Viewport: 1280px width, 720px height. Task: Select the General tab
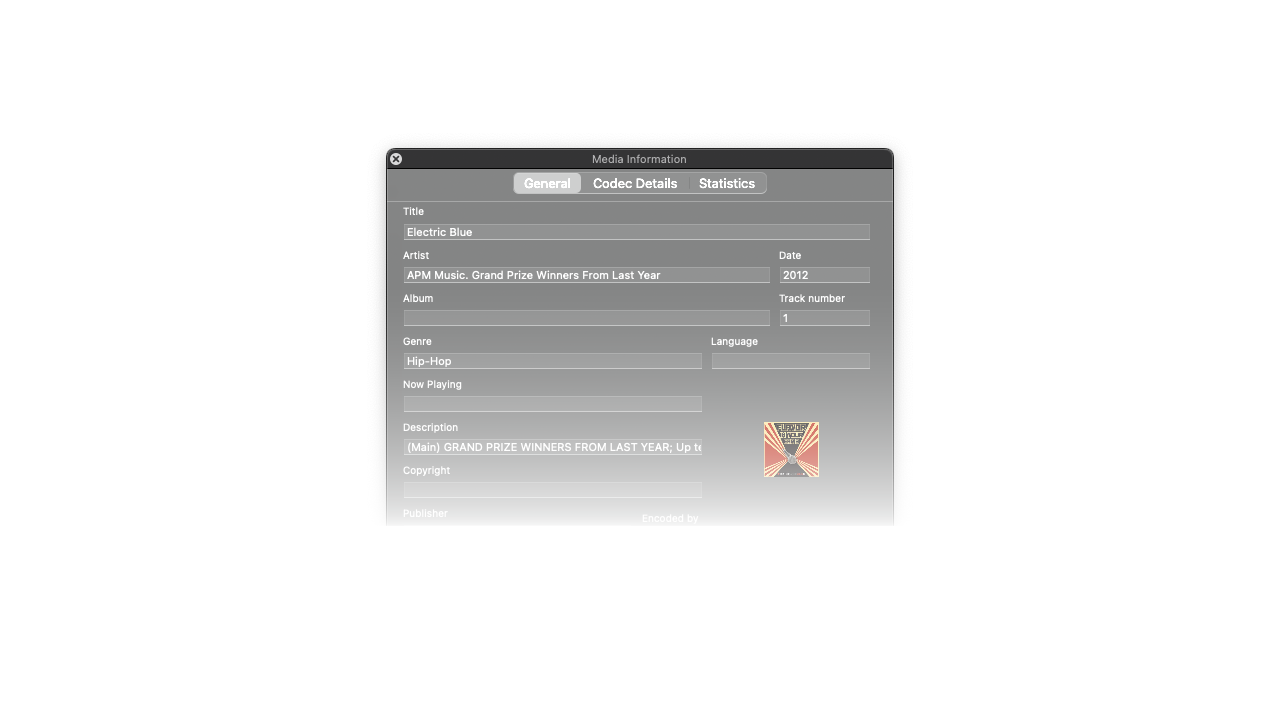click(547, 183)
